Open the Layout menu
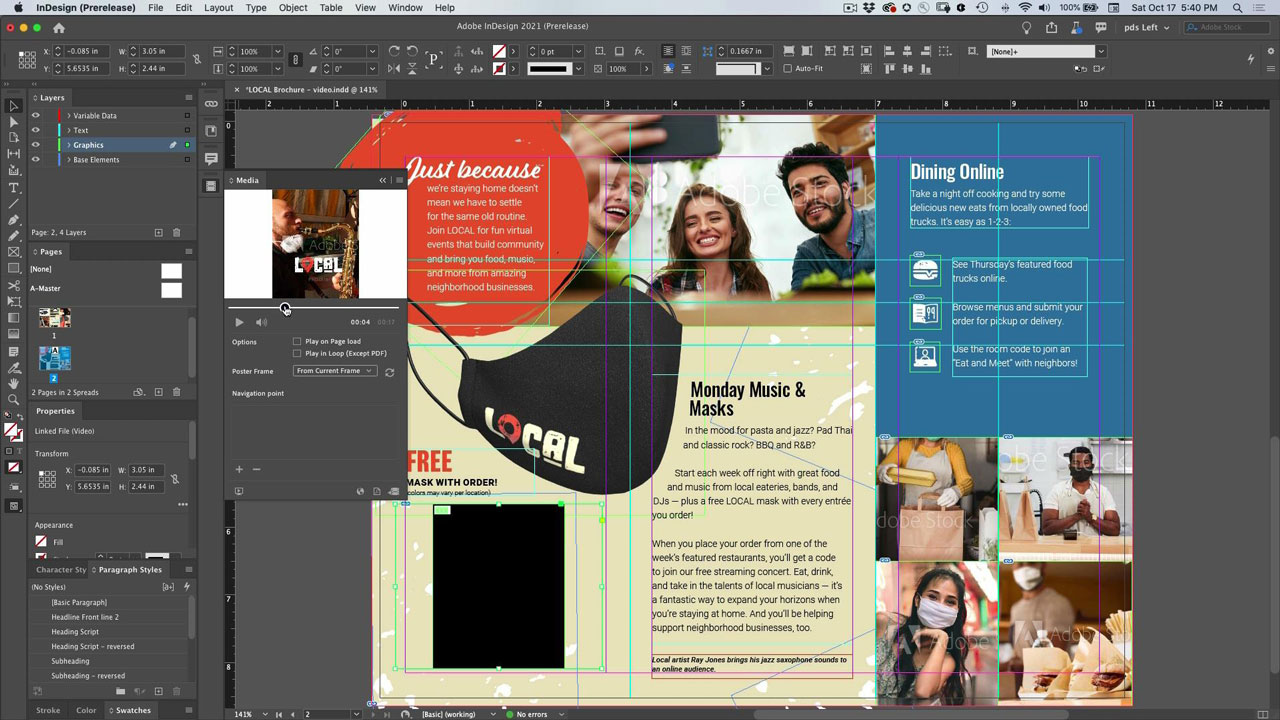The image size is (1280, 720). click(x=218, y=8)
